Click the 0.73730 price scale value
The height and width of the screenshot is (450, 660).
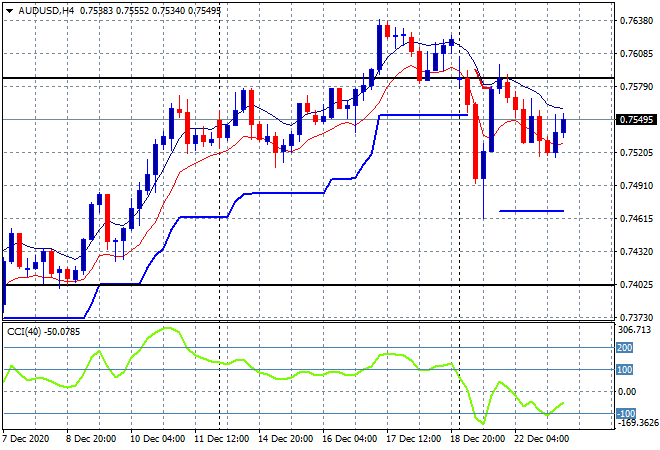click(637, 317)
